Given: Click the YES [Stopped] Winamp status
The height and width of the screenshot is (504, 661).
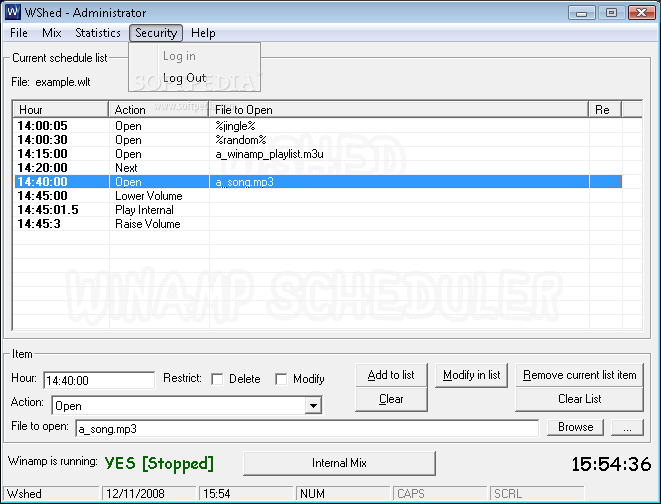Looking at the screenshot, I should click(159, 464).
